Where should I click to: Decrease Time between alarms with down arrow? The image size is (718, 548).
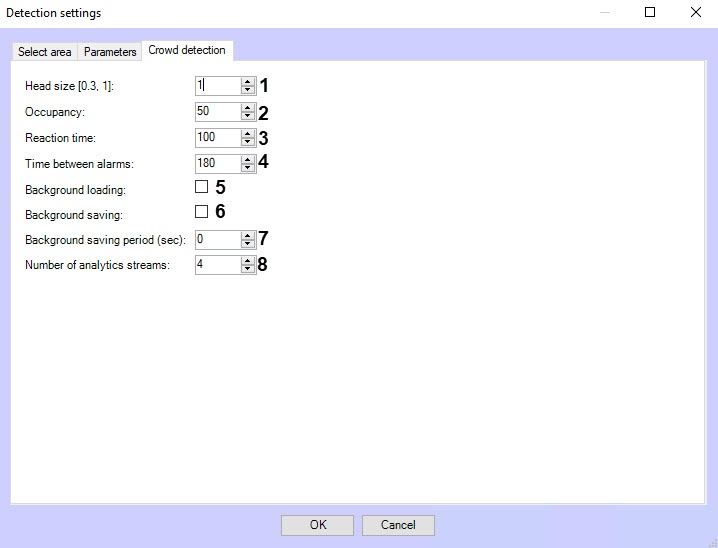[248, 168]
